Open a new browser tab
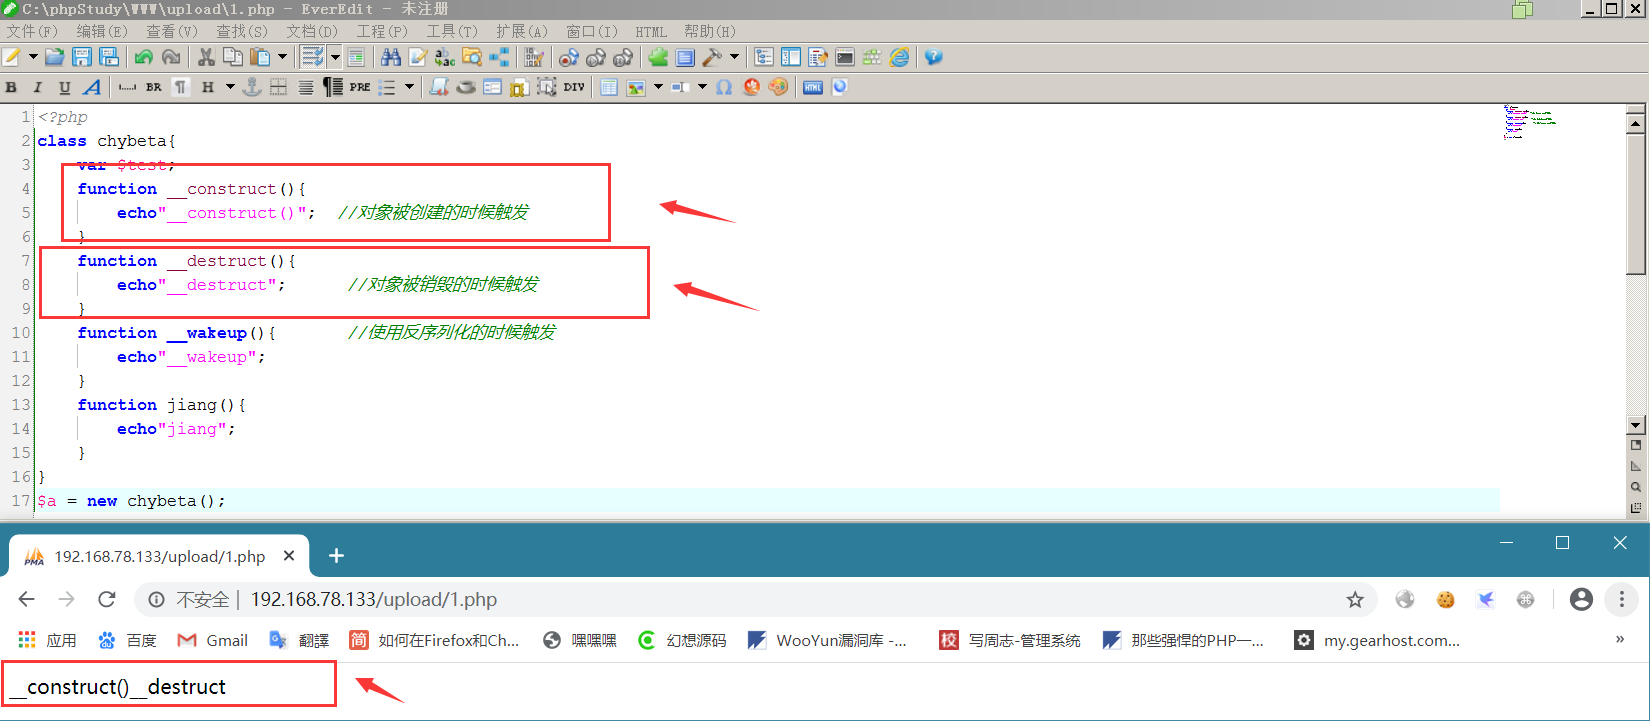The width and height of the screenshot is (1650, 721). [336, 555]
